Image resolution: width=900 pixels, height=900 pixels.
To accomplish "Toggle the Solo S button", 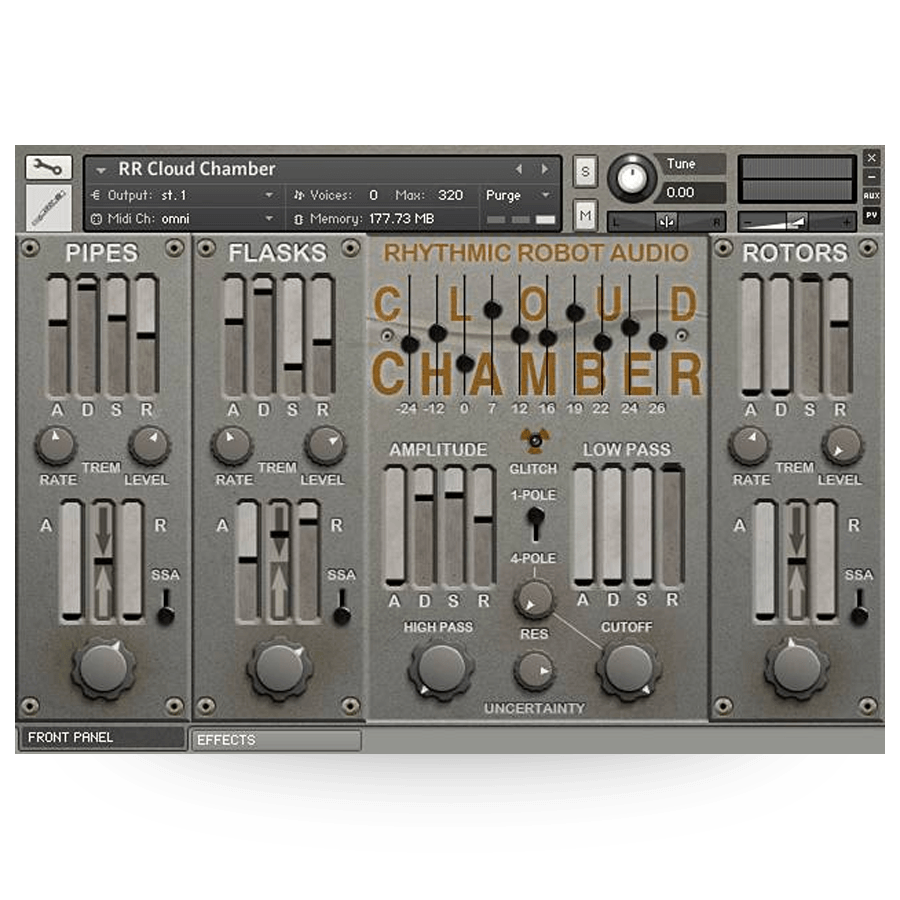I will [x=585, y=171].
